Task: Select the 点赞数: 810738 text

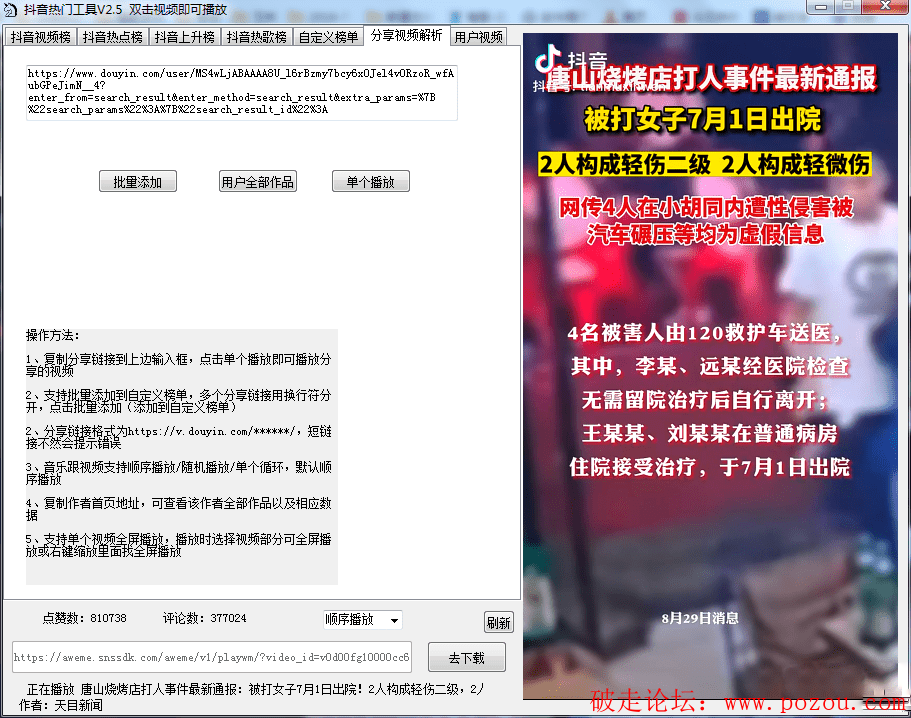Action: [x=84, y=618]
